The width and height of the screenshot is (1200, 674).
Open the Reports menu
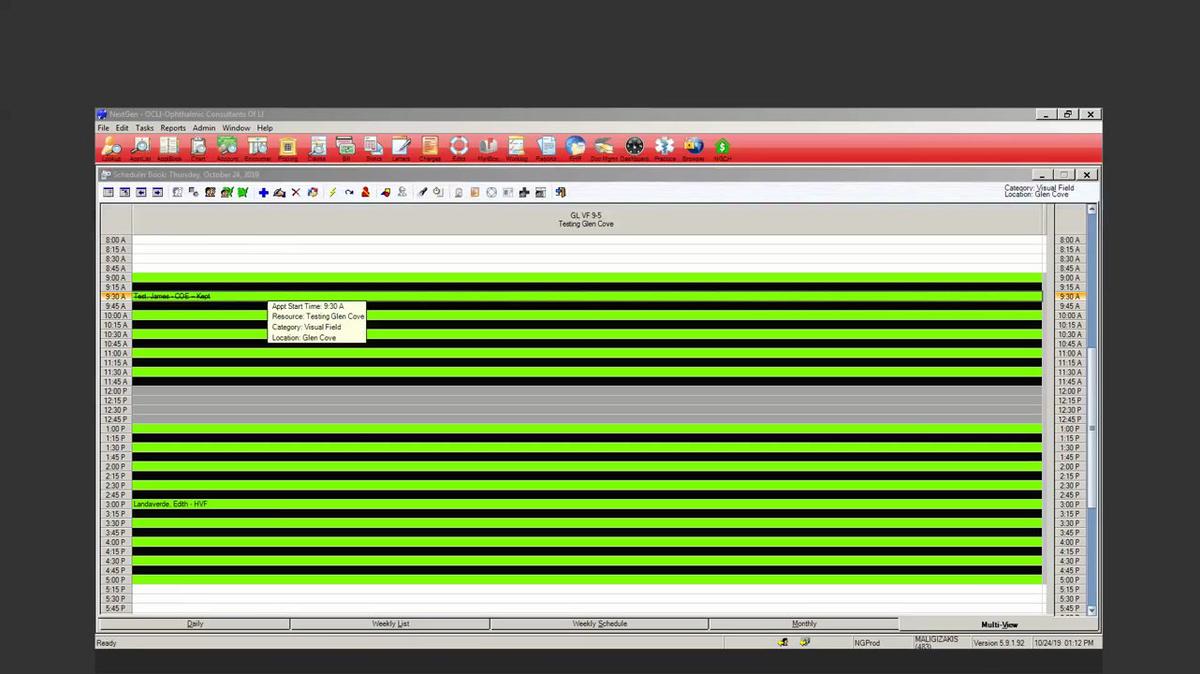point(172,128)
